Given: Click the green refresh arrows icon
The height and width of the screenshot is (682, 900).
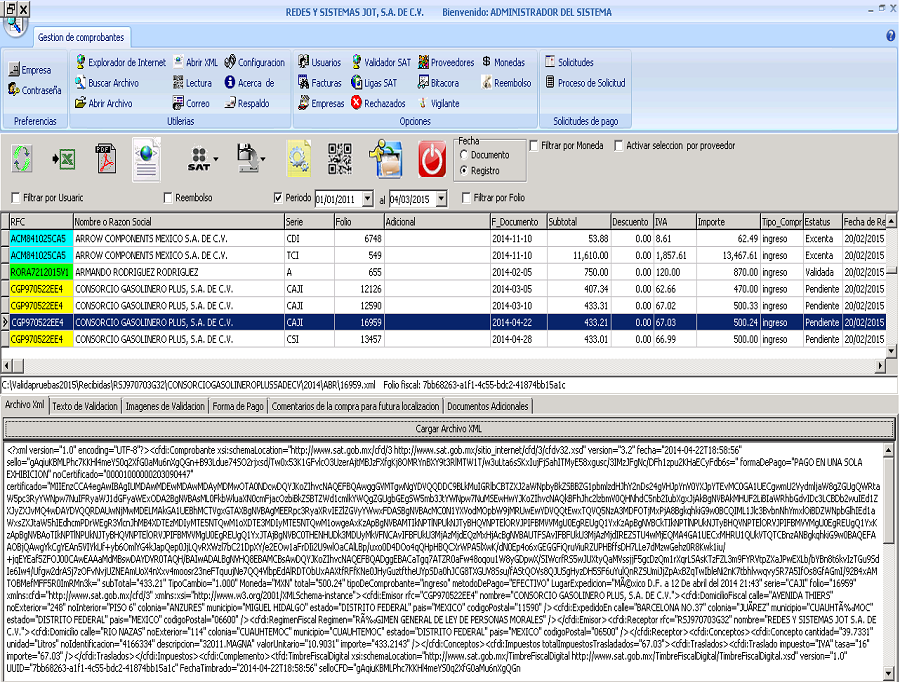Looking at the screenshot, I should 22,159.
